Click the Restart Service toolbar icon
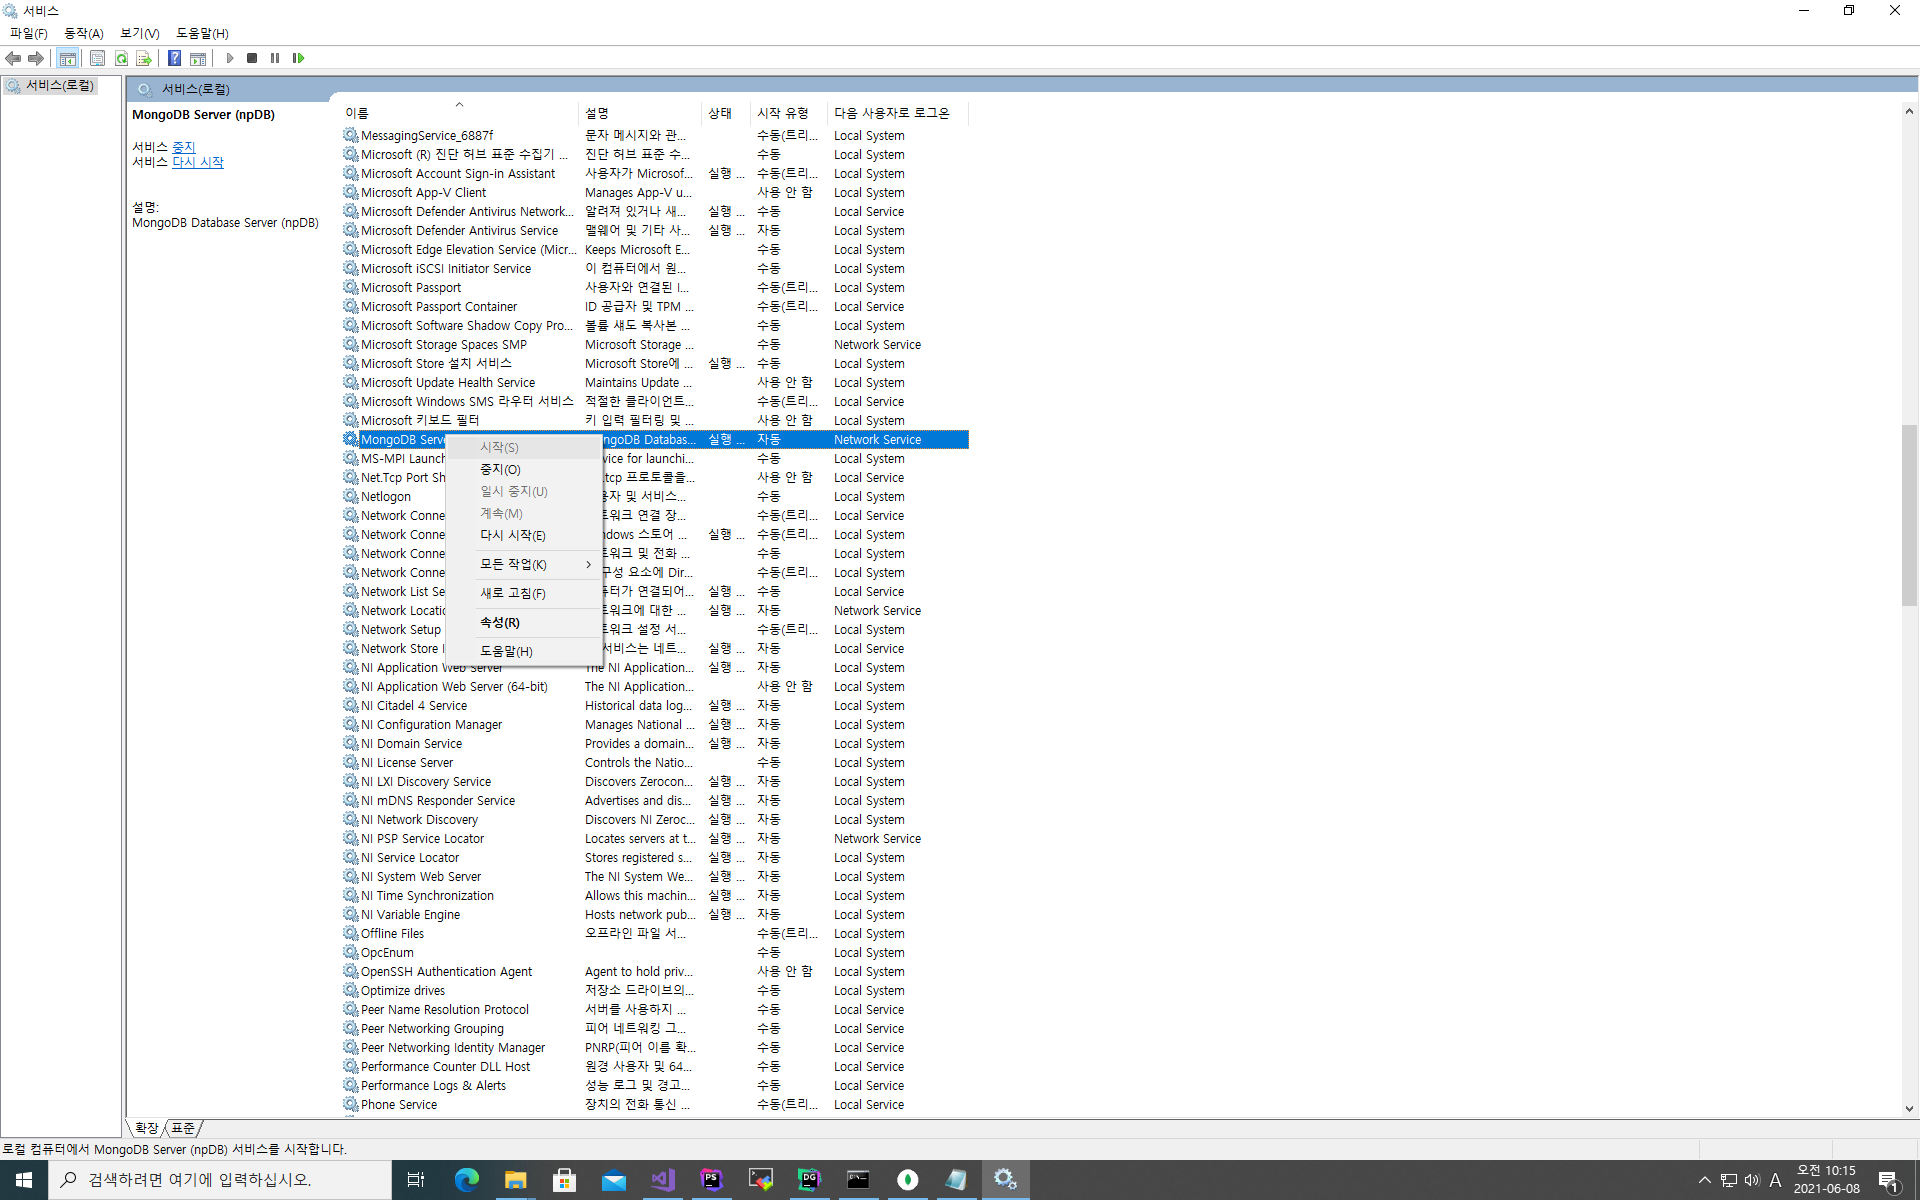 [x=298, y=58]
